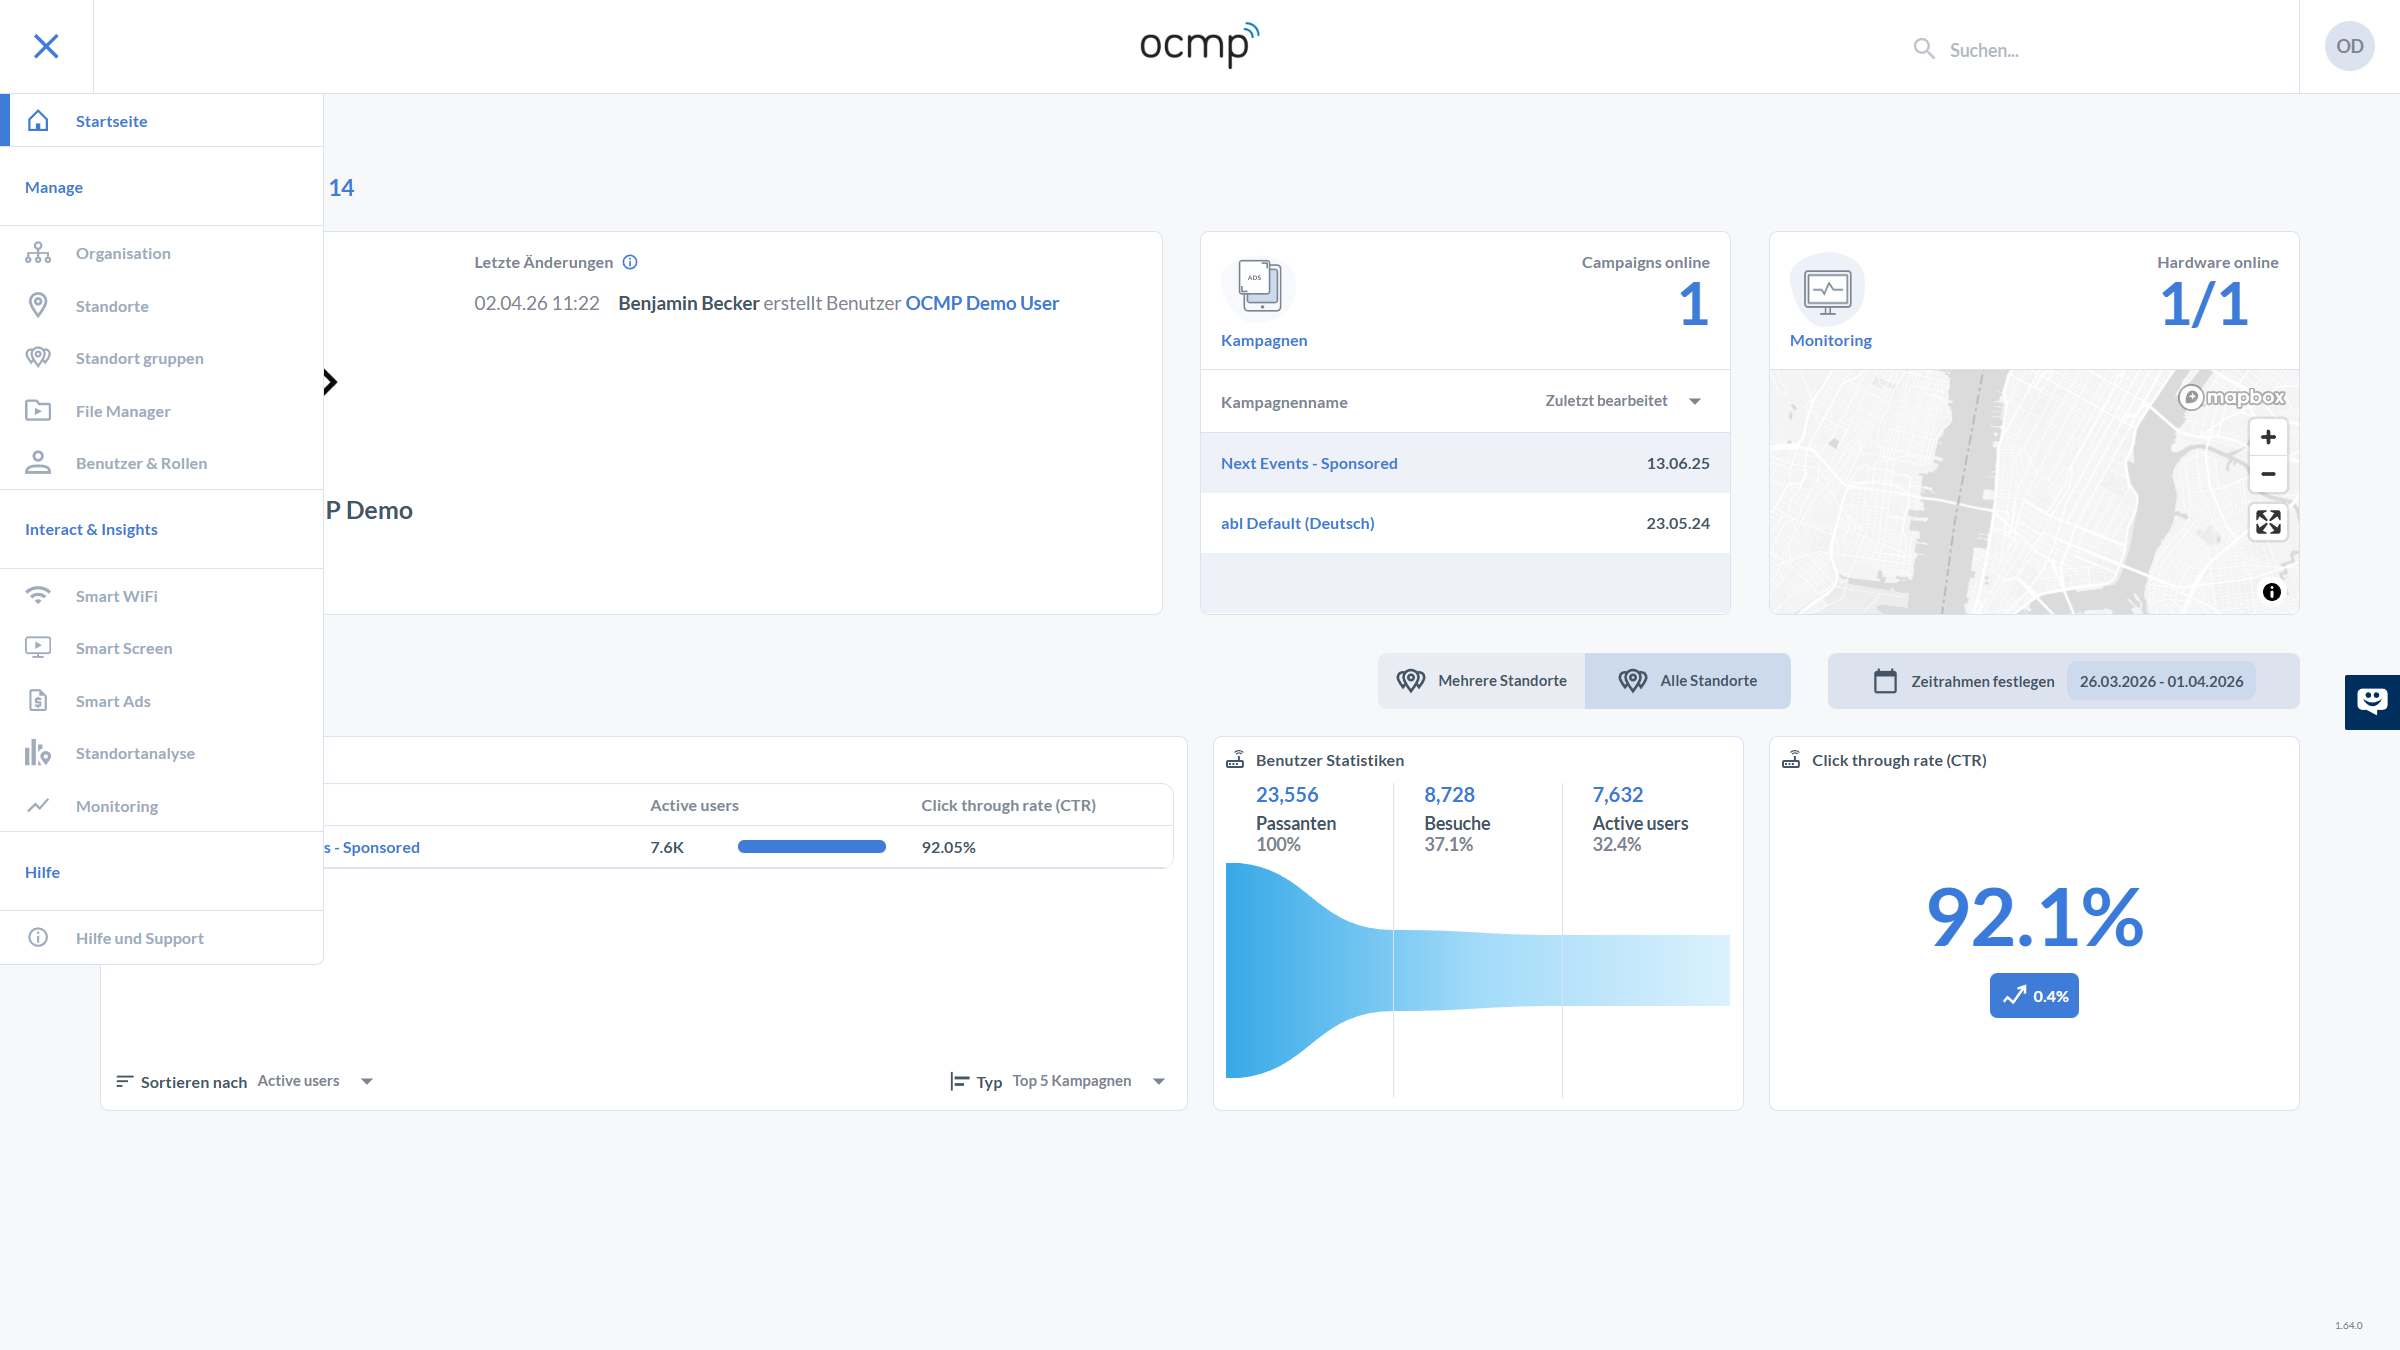
Task: Open the OD user avatar menu
Action: (2349, 46)
